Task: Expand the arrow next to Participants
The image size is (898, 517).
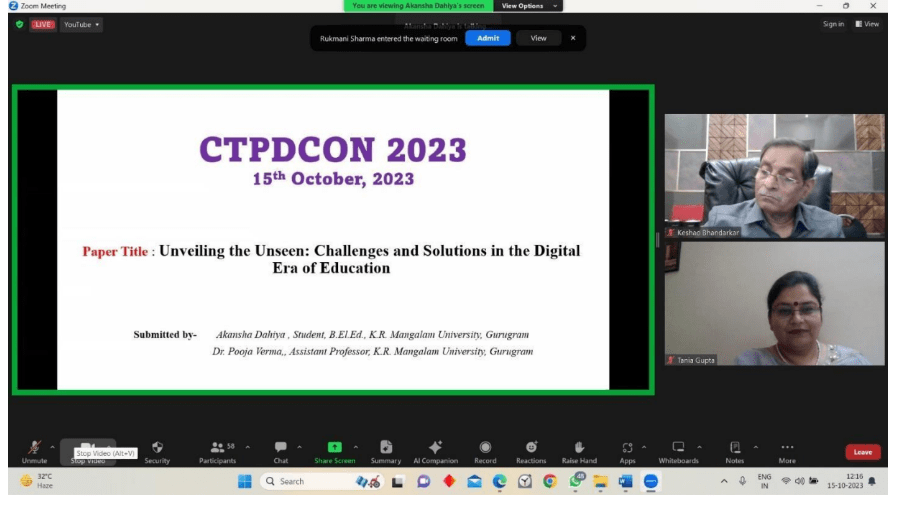Action: point(248,447)
